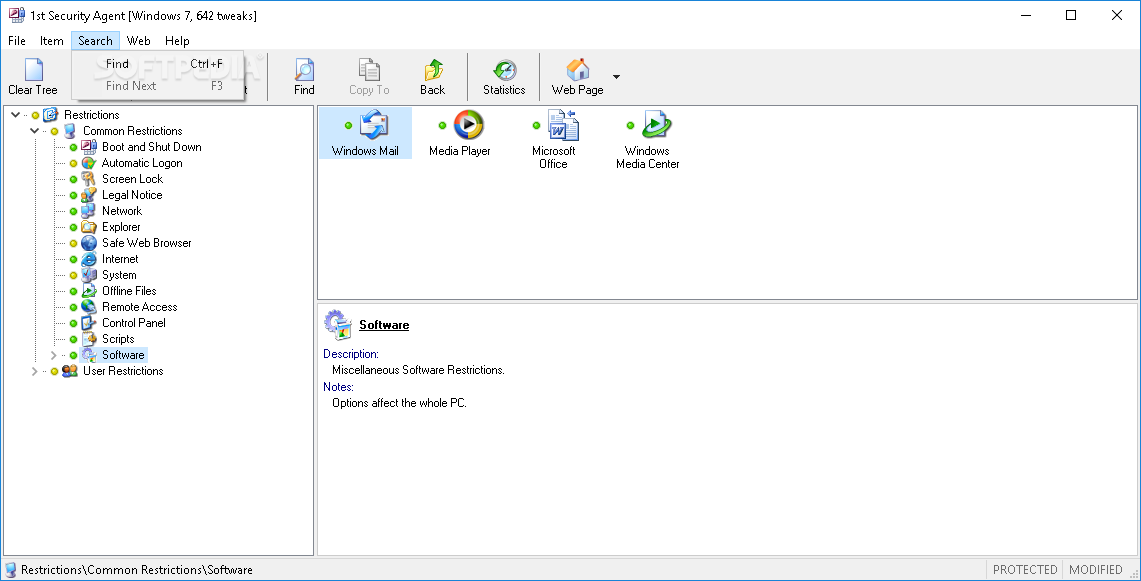
Task: Click the 1st Security Agent title bar icon
Action: click(x=16, y=15)
